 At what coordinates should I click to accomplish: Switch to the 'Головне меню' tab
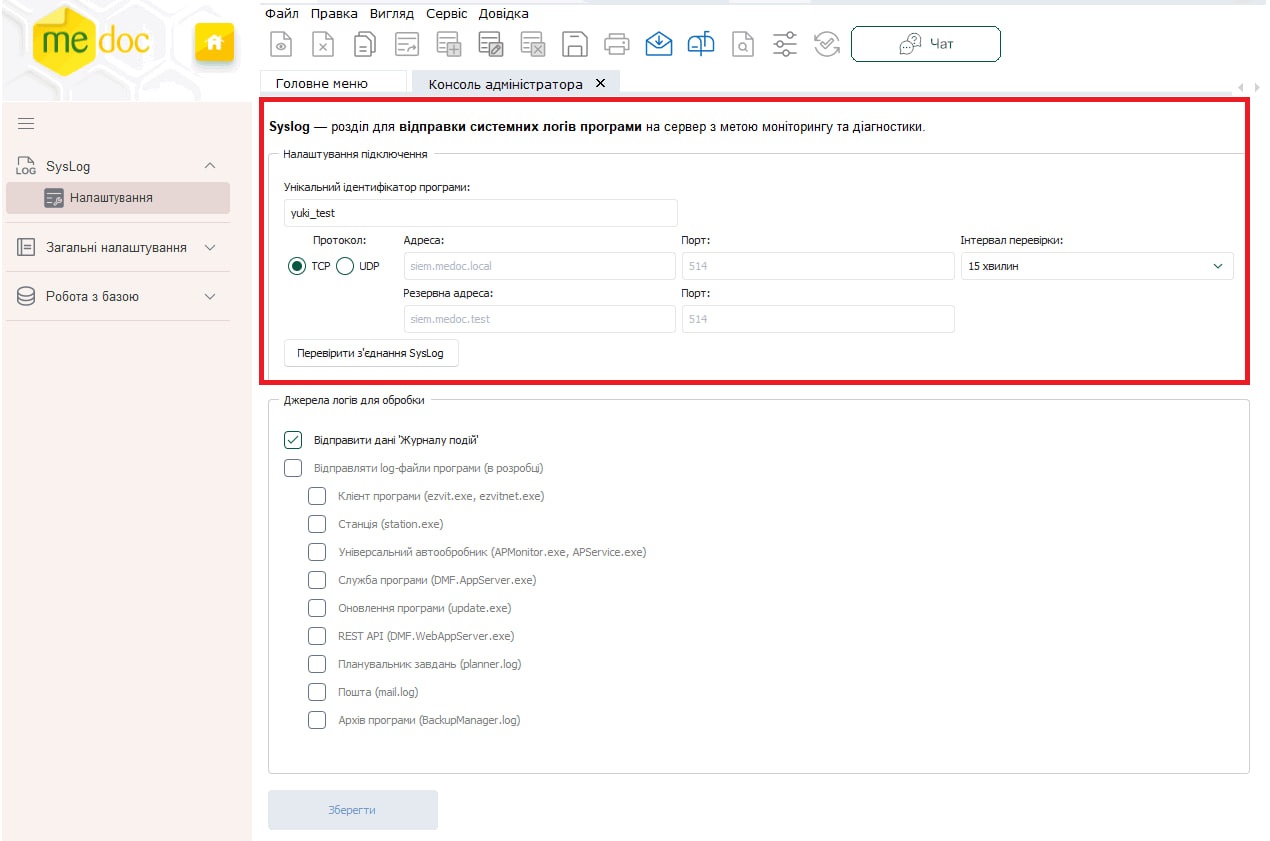pos(322,84)
